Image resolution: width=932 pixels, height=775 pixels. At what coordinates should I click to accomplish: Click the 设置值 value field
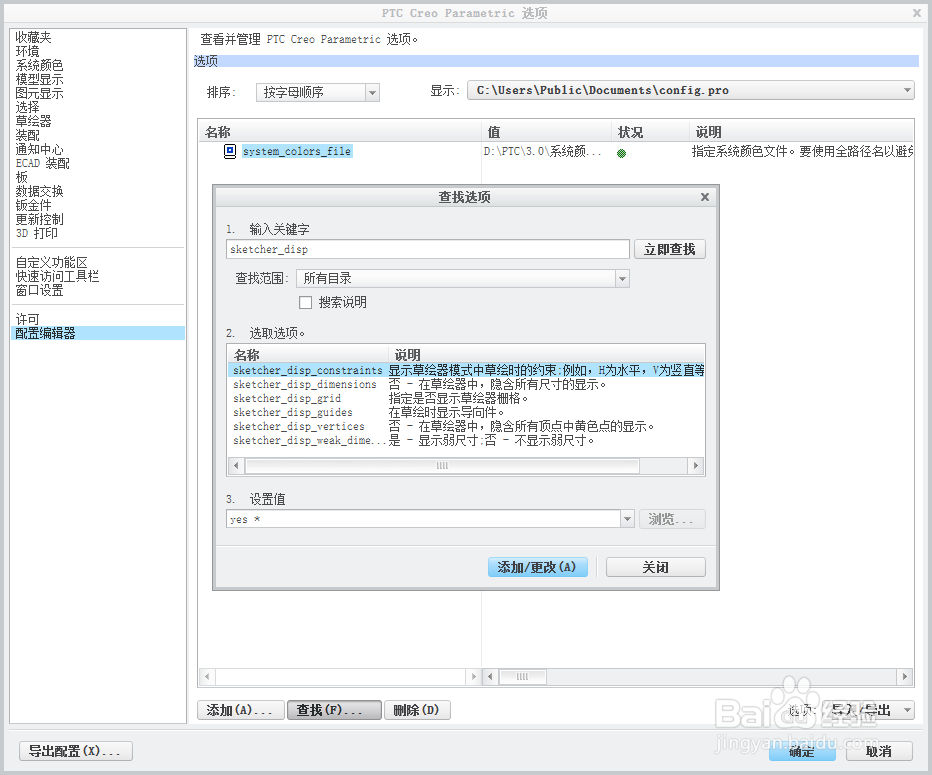[423, 519]
